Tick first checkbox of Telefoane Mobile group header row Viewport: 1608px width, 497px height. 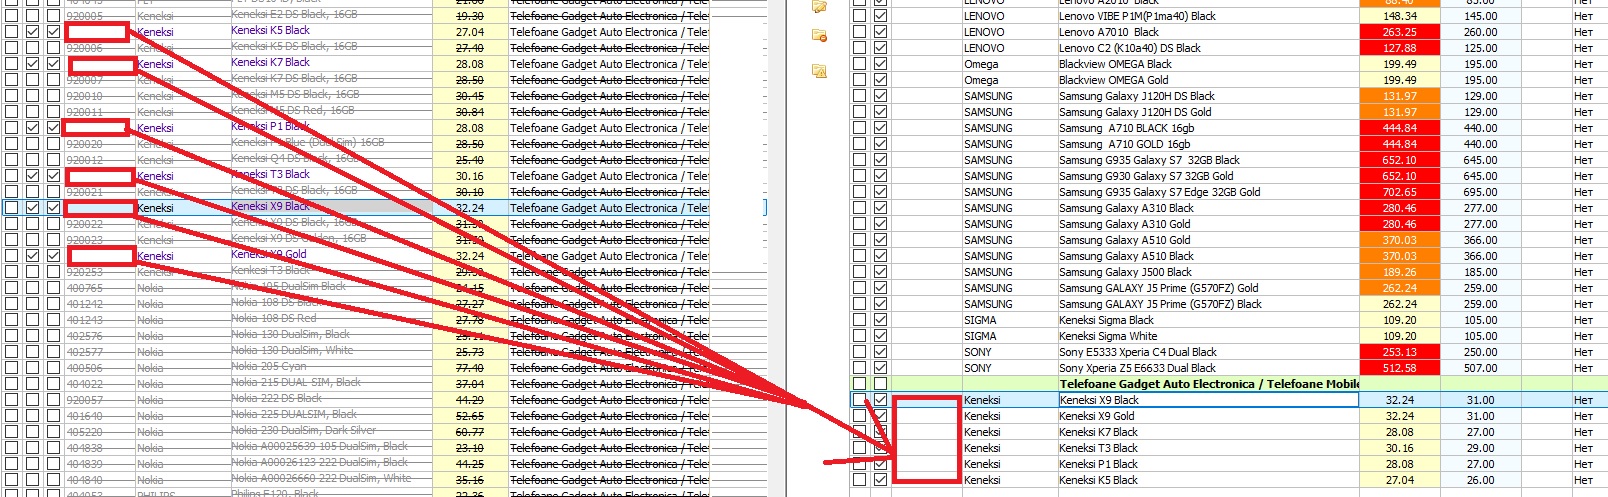(x=859, y=384)
